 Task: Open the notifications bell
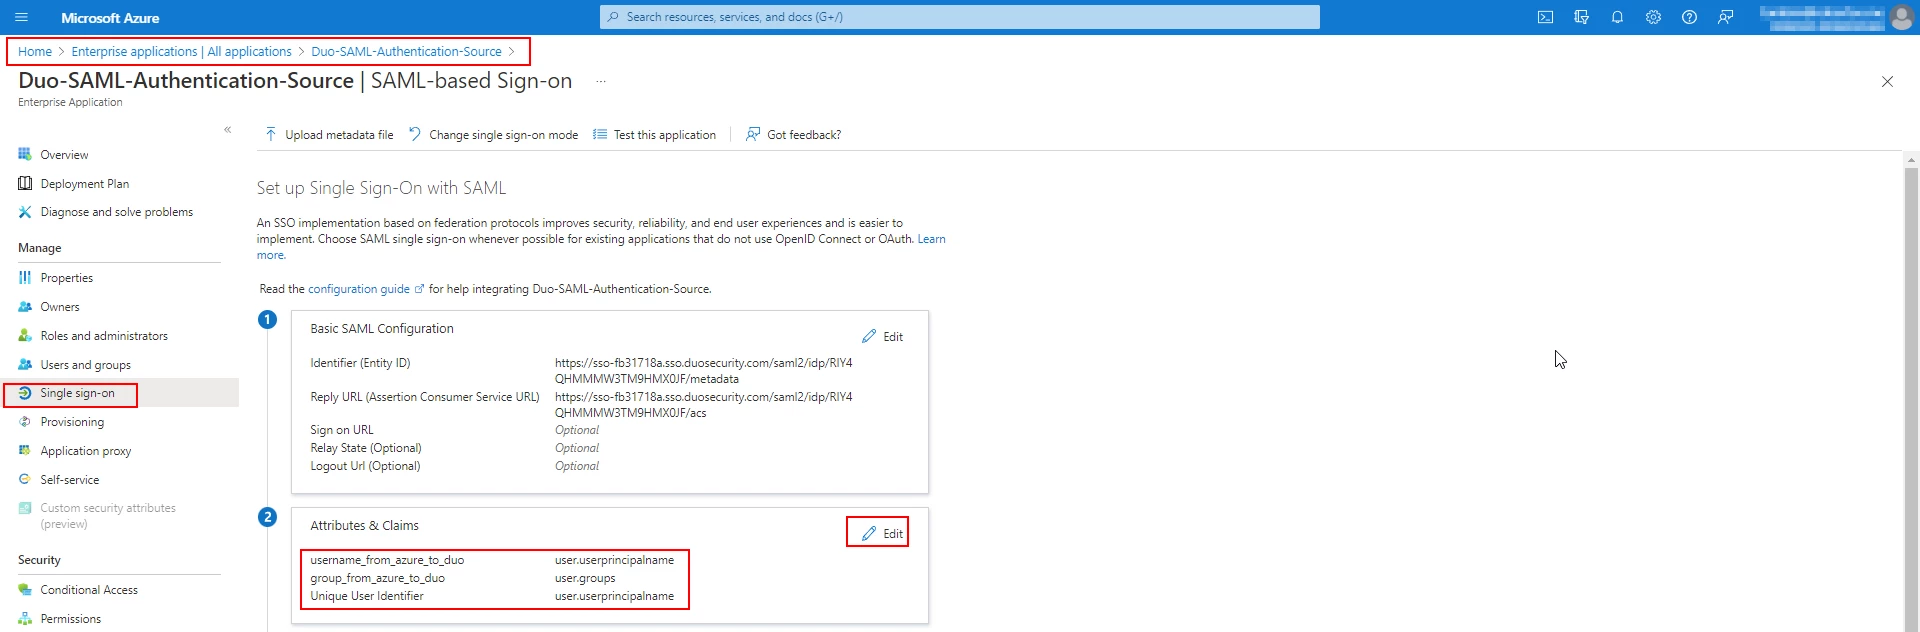(x=1617, y=17)
